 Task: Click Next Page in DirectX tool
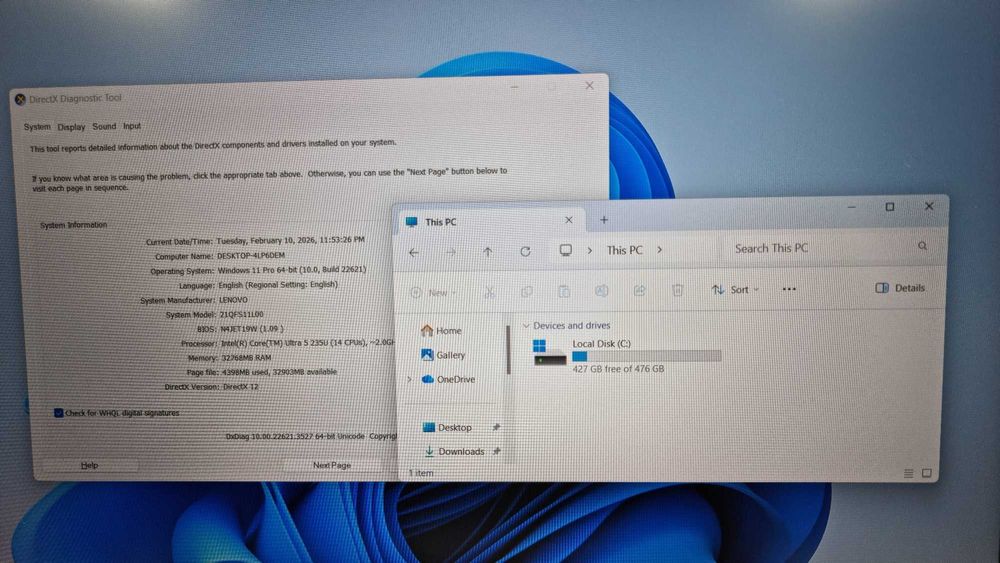[x=332, y=465]
